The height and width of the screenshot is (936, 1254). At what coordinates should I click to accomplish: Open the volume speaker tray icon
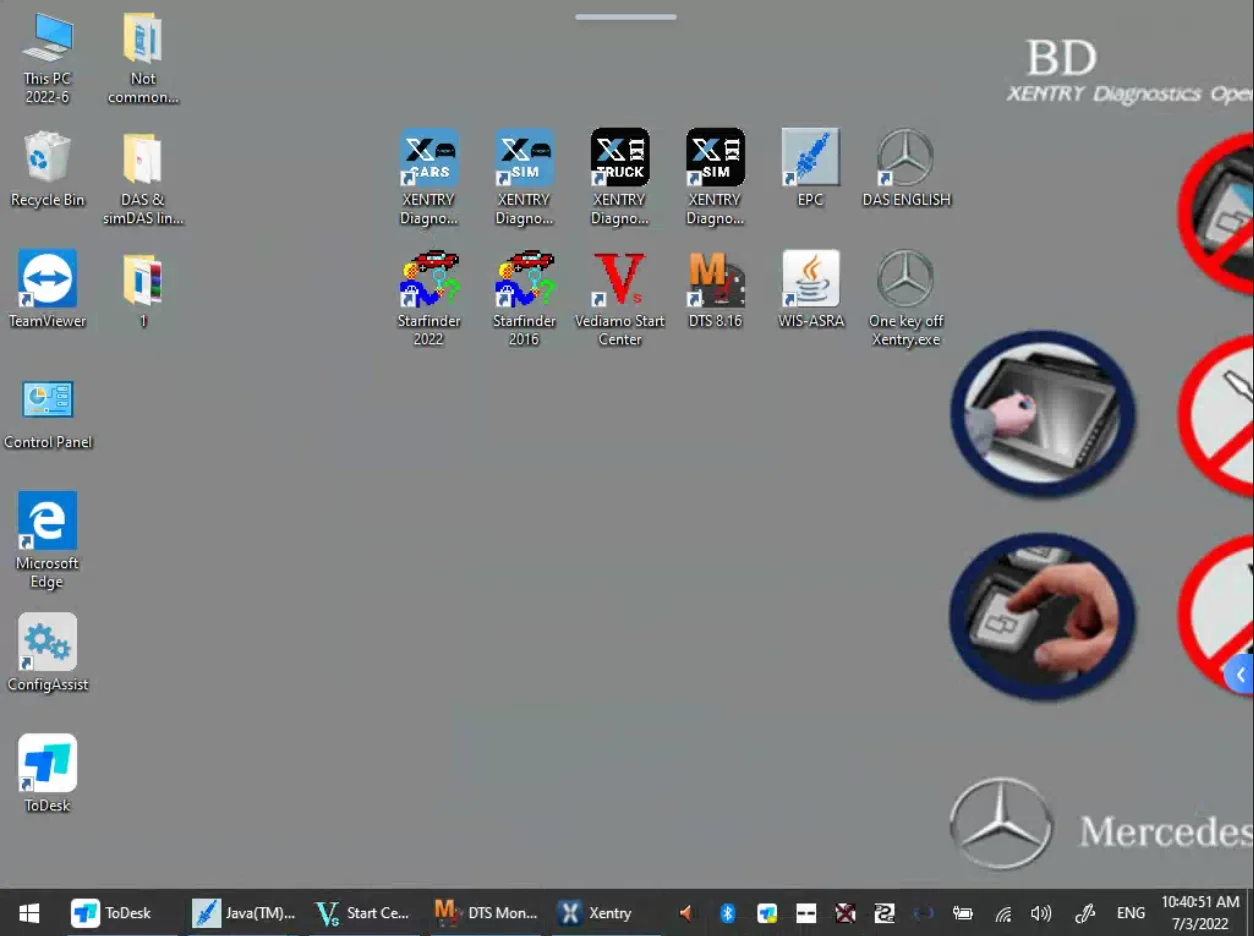click(1041, 912)
